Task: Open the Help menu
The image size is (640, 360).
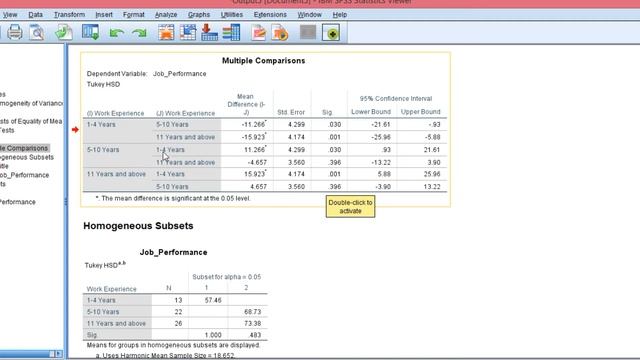Action: pyautogui.click(x=340, y=14)
